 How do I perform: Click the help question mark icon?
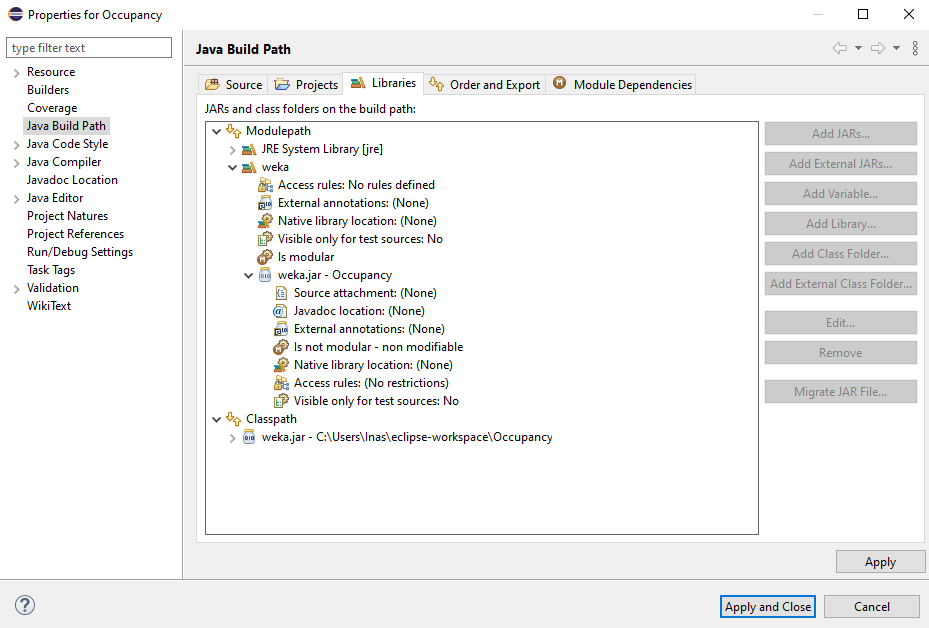(25, 605)
